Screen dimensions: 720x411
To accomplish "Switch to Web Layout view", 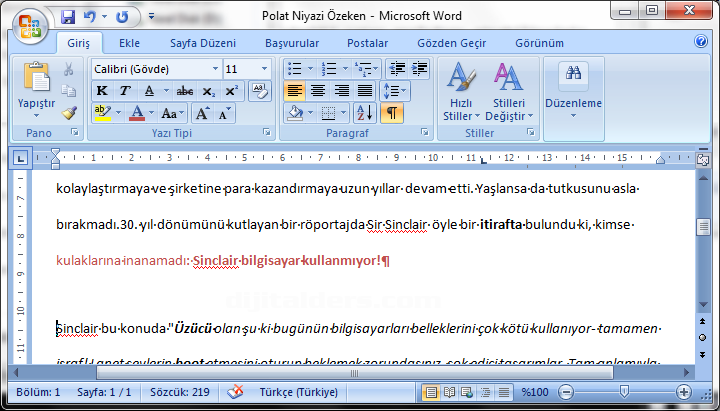I will 467,392.
